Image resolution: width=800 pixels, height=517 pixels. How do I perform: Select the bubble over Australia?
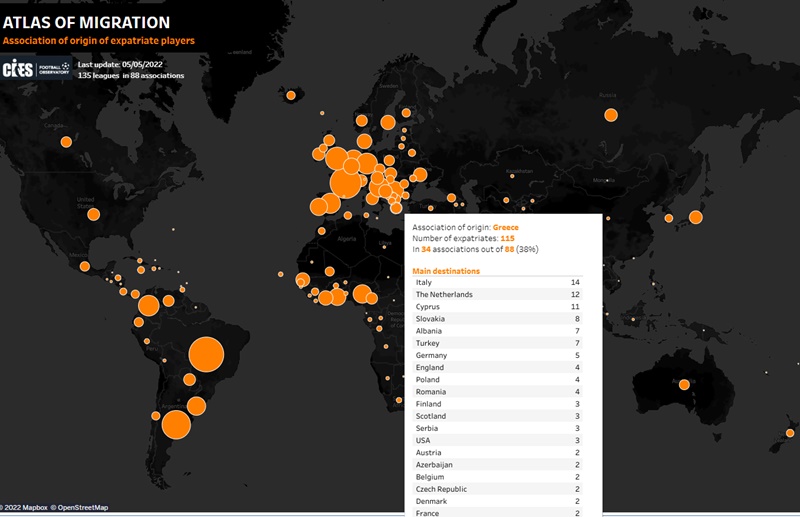pos(684,385)
